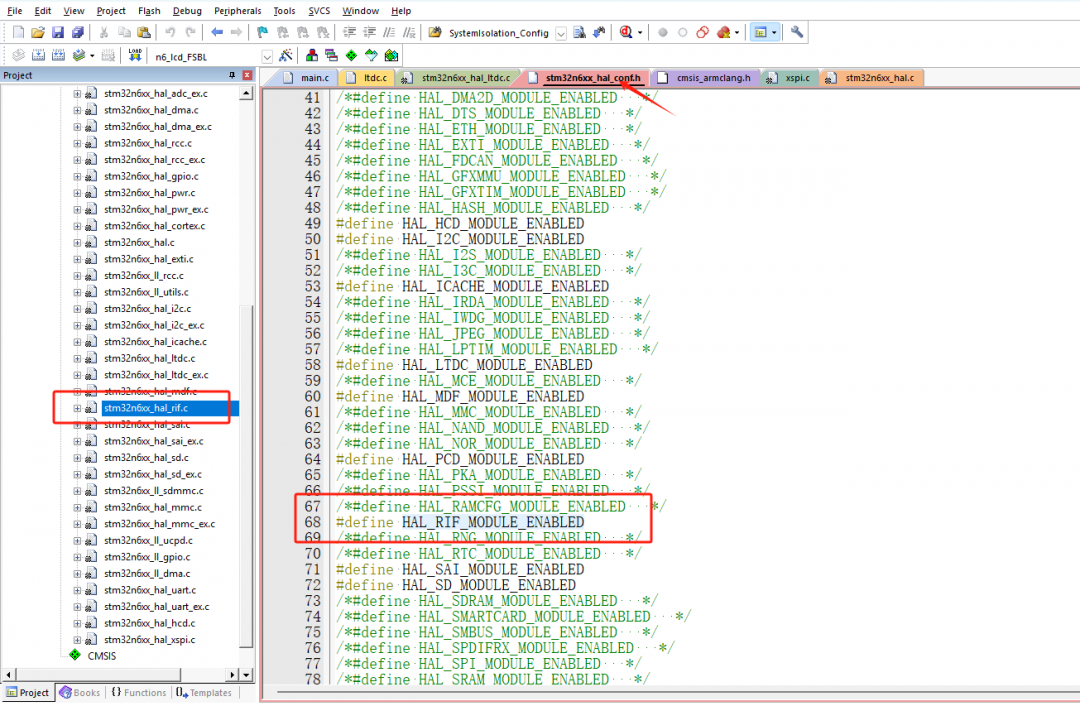Disable all breakpoints in the program
The width and height of the screenshot is (1080, 706).
coord(701,32)
